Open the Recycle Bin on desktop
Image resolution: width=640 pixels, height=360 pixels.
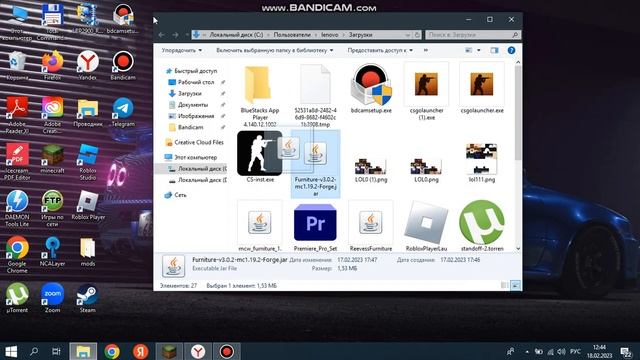[17, 66]
